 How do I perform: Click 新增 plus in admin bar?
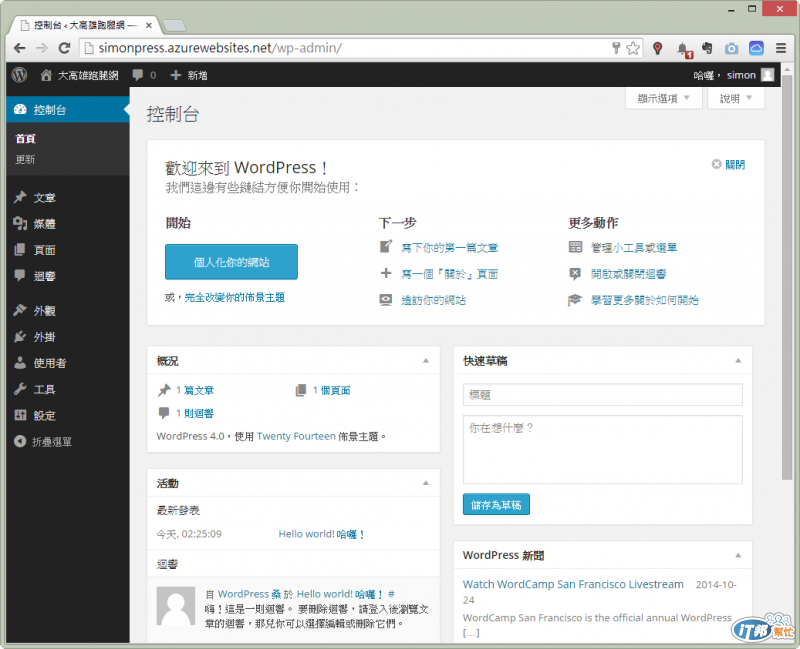[189, 76]
